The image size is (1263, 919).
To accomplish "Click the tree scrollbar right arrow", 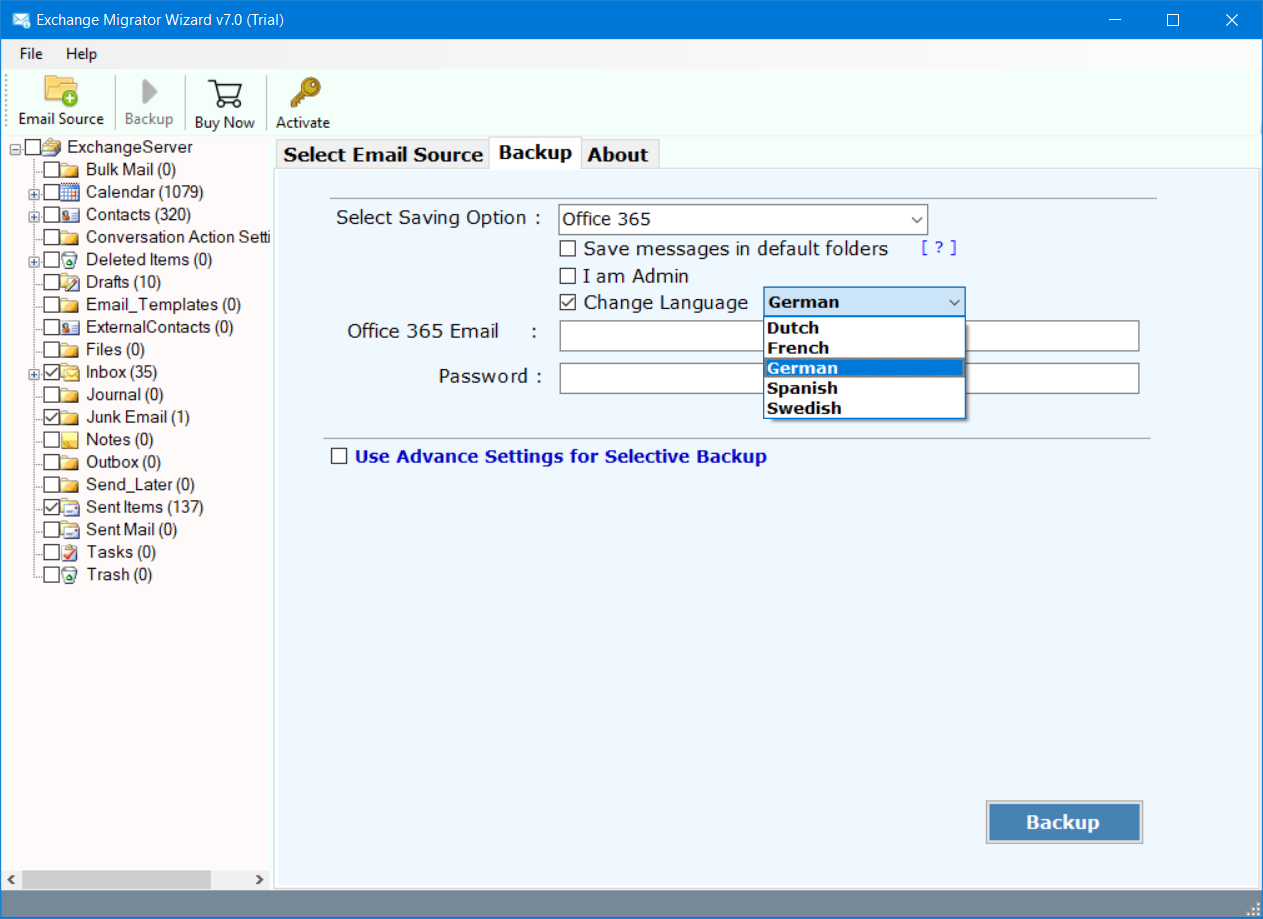I will point(259,879).
